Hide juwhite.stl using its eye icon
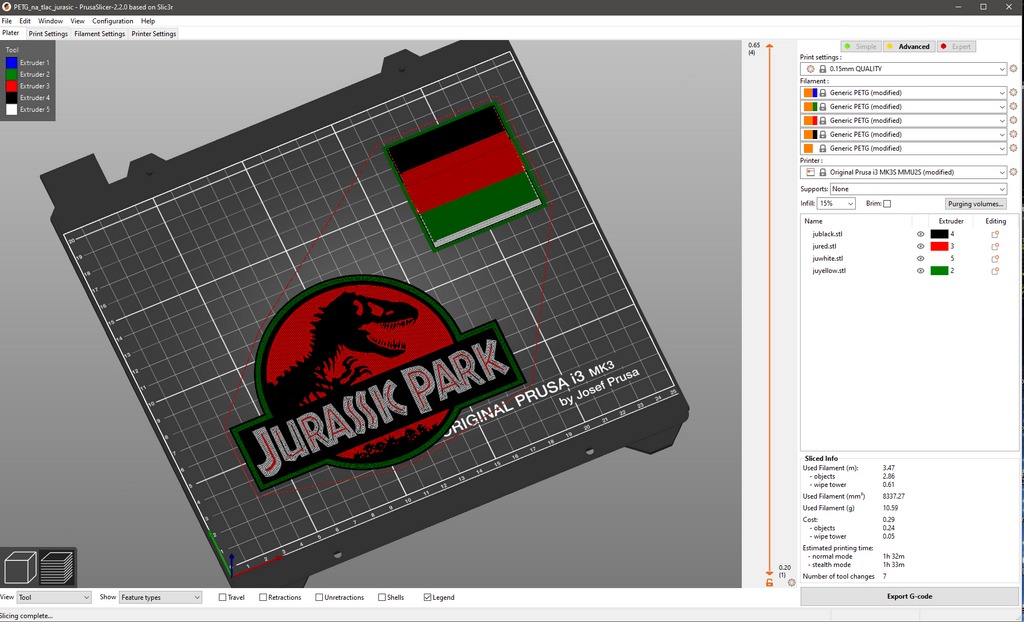This screenshot has height=622, width=1024. (920, 259)
